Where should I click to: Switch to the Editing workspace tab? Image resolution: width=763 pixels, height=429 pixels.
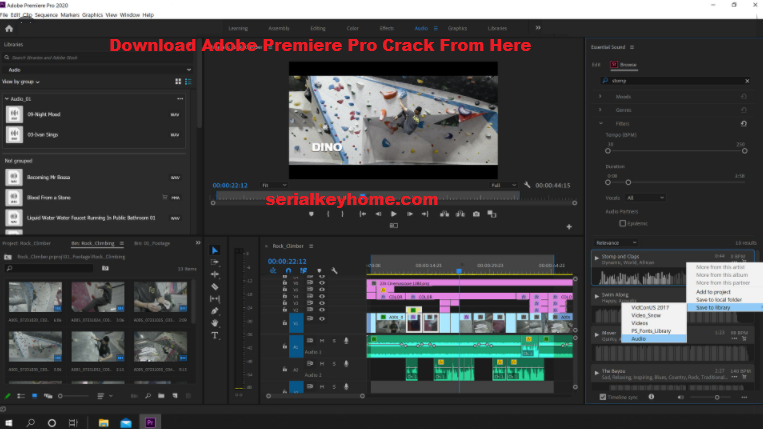tap(318, 28)
